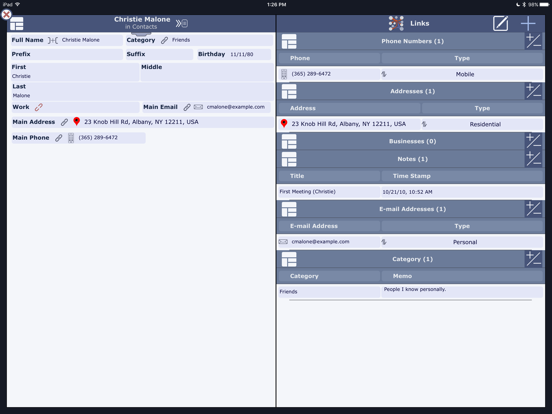Tap the envelope icon in Main Email field
This screenshot has width=552, height=414.
tap(198, 107)
